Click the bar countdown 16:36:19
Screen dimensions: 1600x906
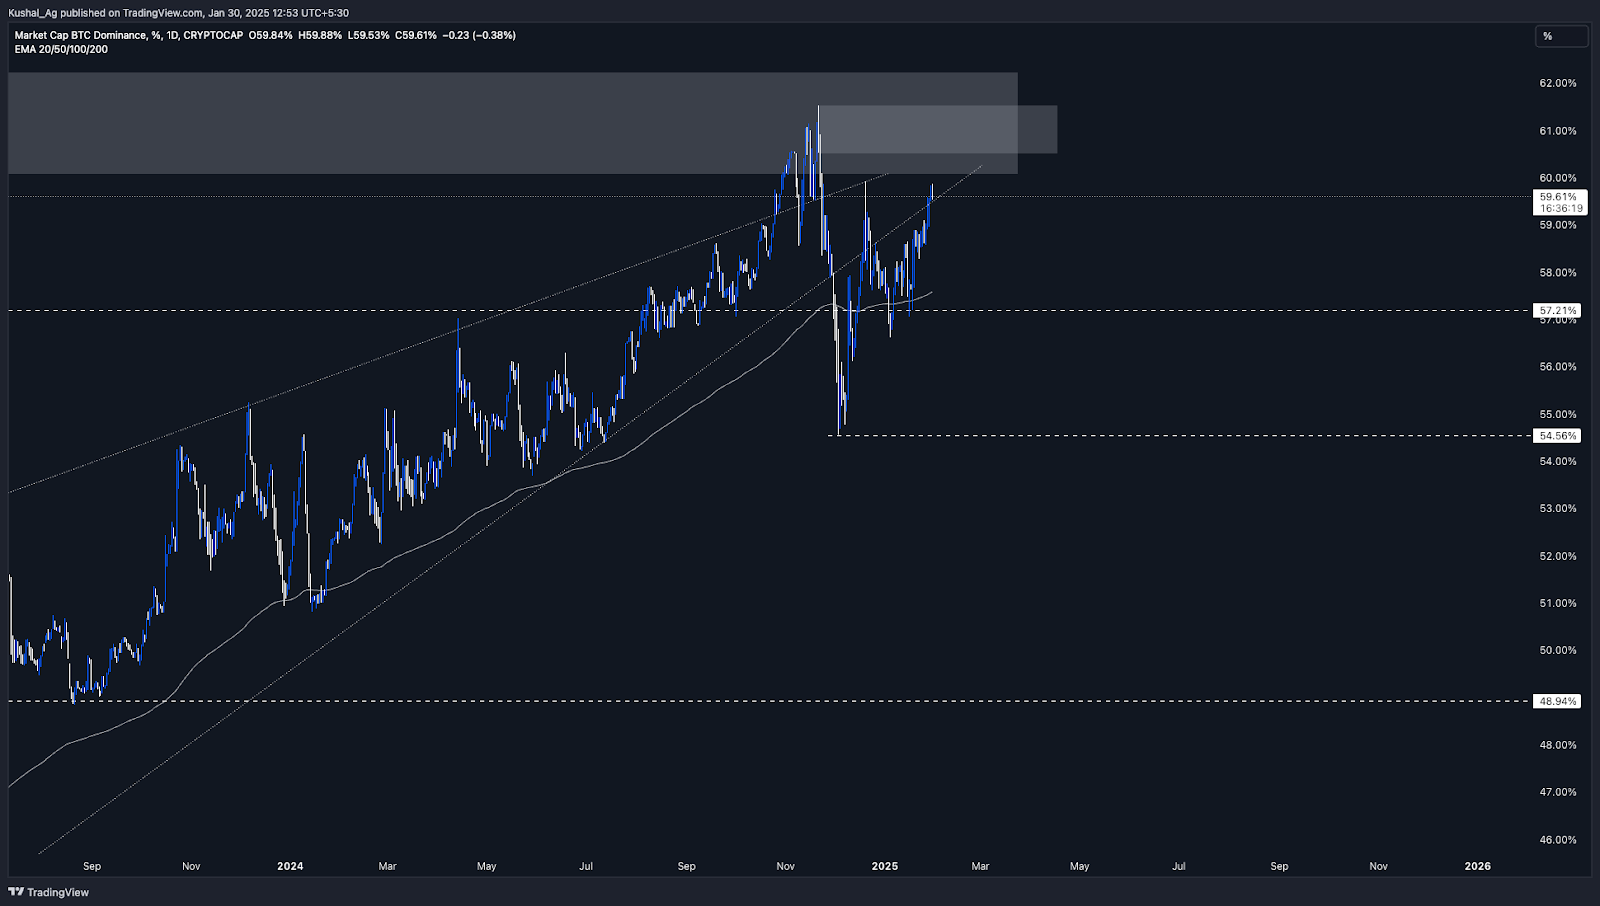pos(1561,209)
